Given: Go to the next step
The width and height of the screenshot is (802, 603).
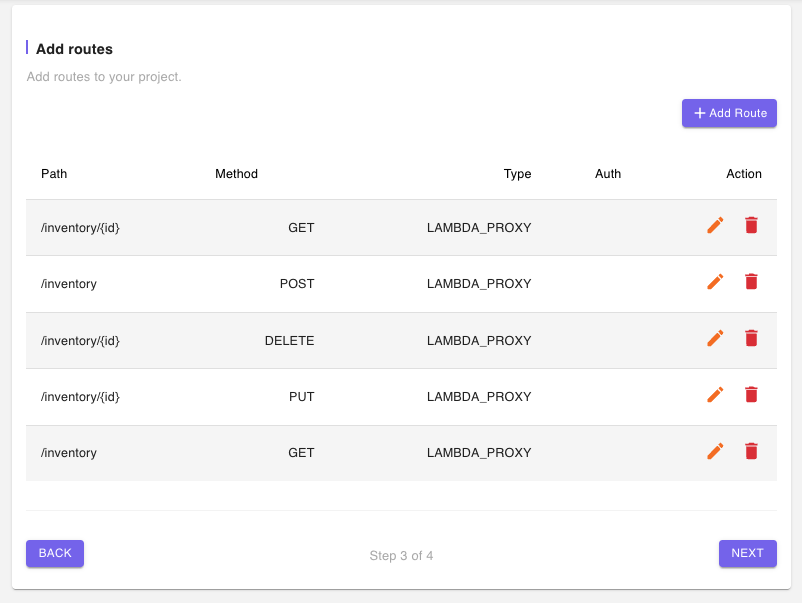Looking at the screenshot, I should (747, 553).
